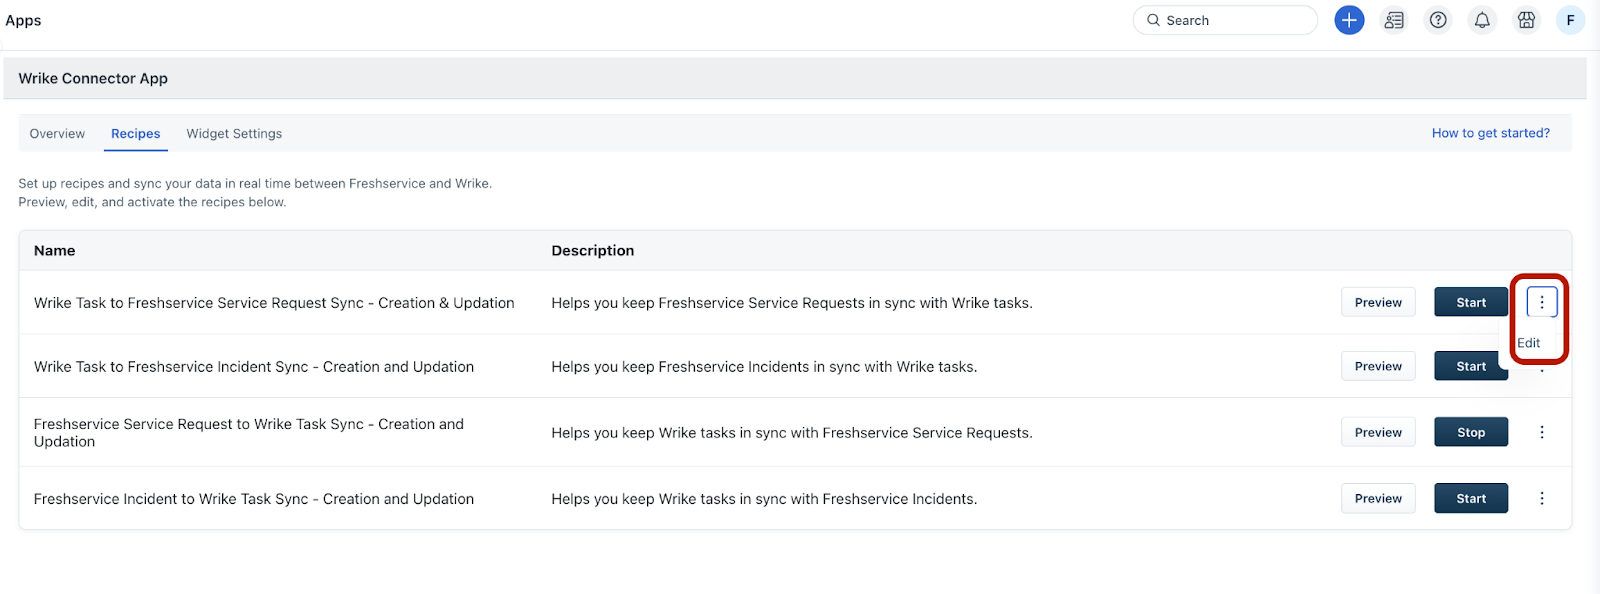Start the Wrike Task to Service Request Sync recipe

(x=1471, y=302)
